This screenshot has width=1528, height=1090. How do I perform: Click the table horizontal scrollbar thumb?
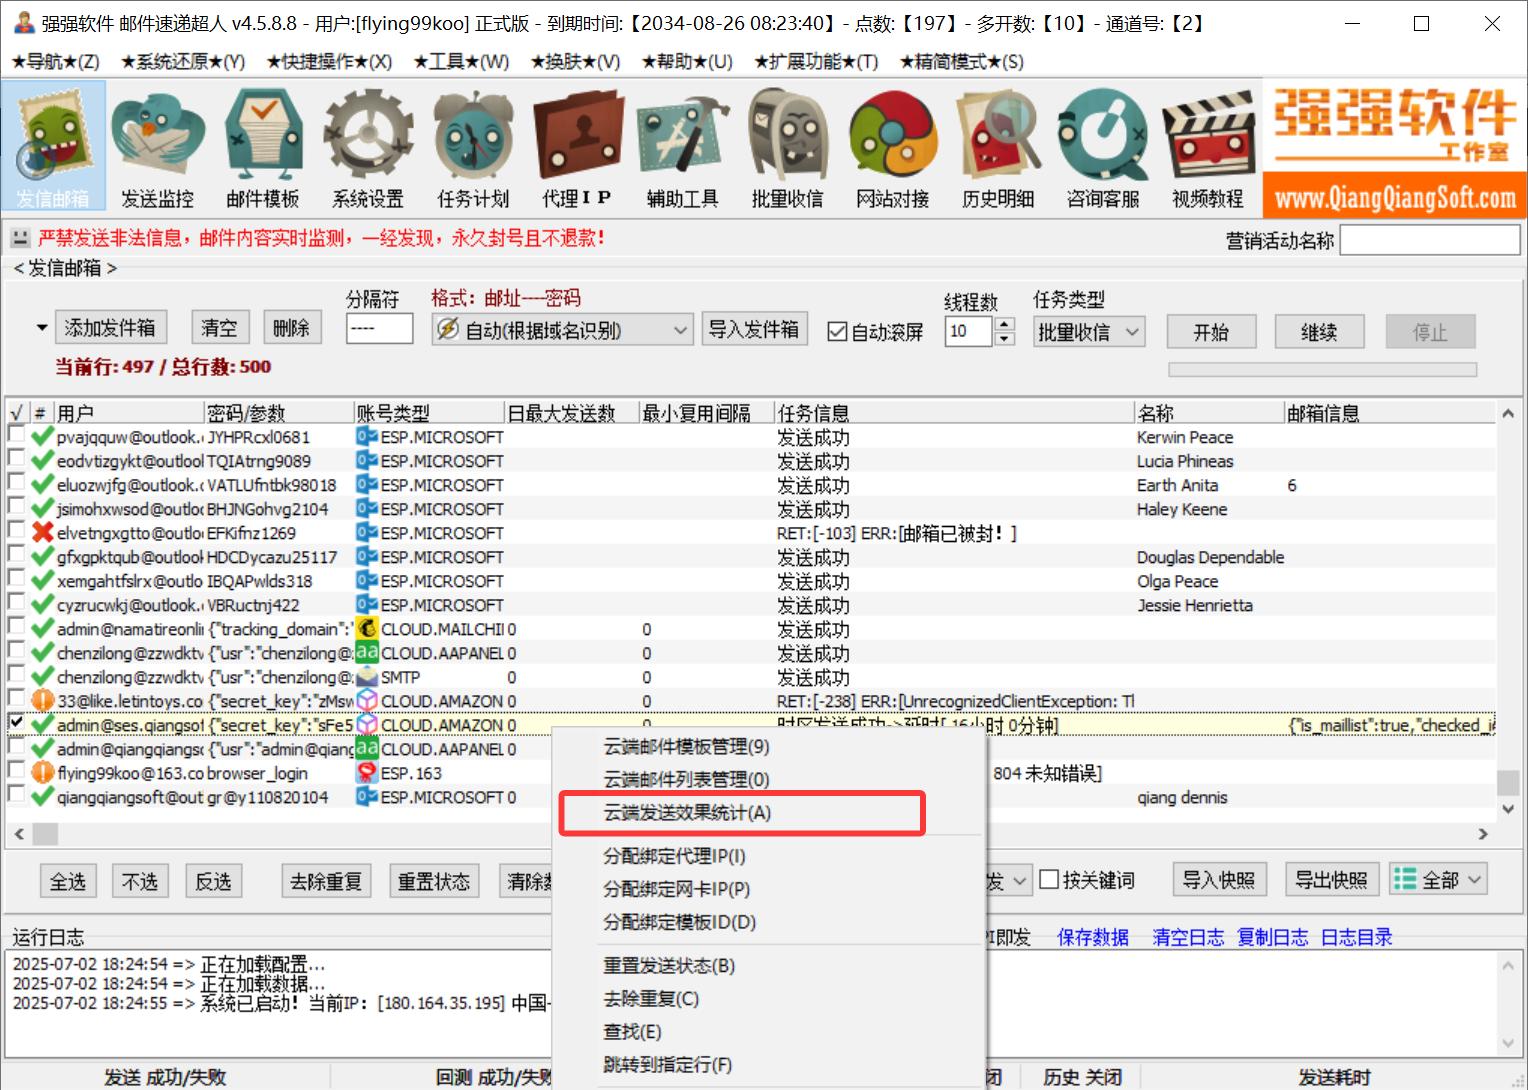[46, 834]
